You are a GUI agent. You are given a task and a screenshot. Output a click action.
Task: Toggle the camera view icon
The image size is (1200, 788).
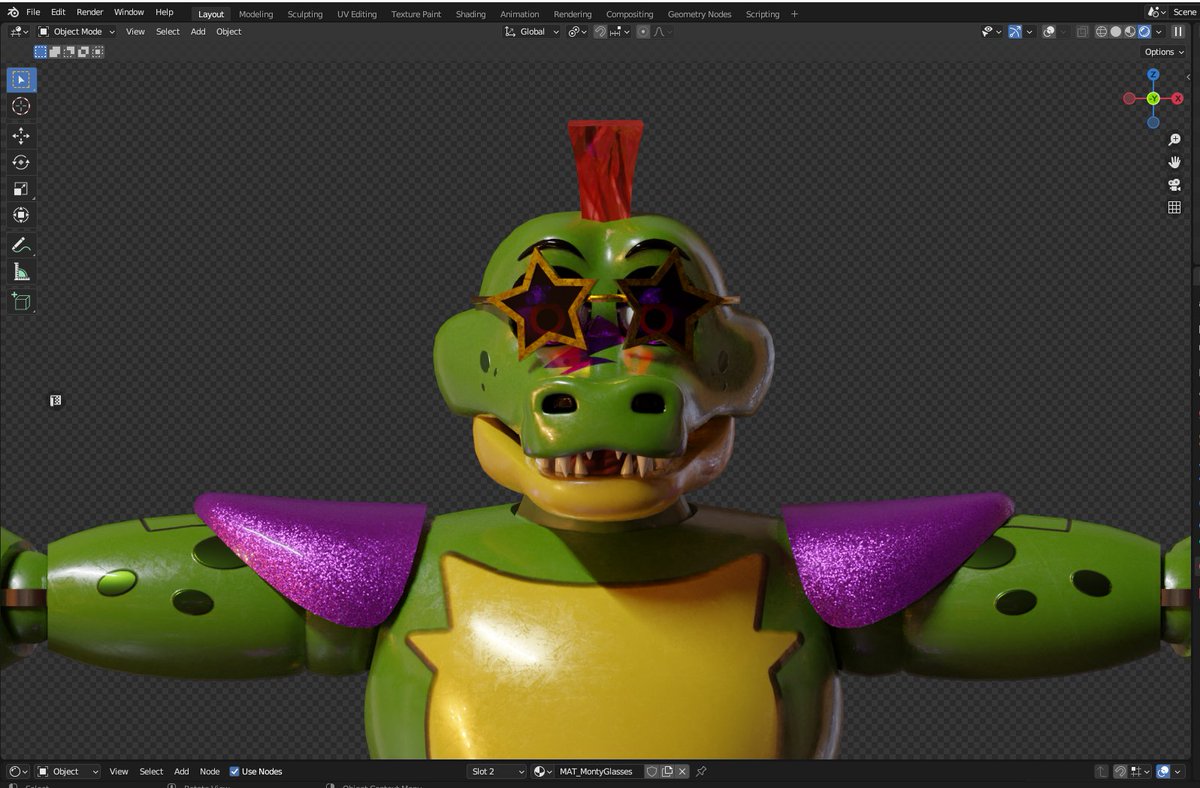coord(1174,185)
